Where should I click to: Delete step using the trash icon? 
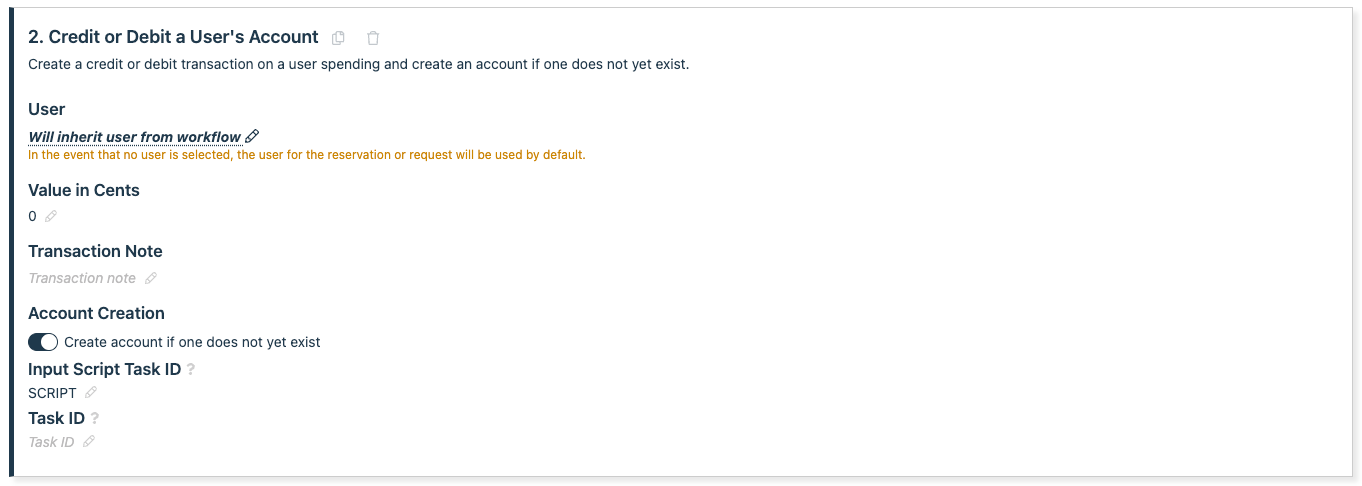(x=373, y=38)
